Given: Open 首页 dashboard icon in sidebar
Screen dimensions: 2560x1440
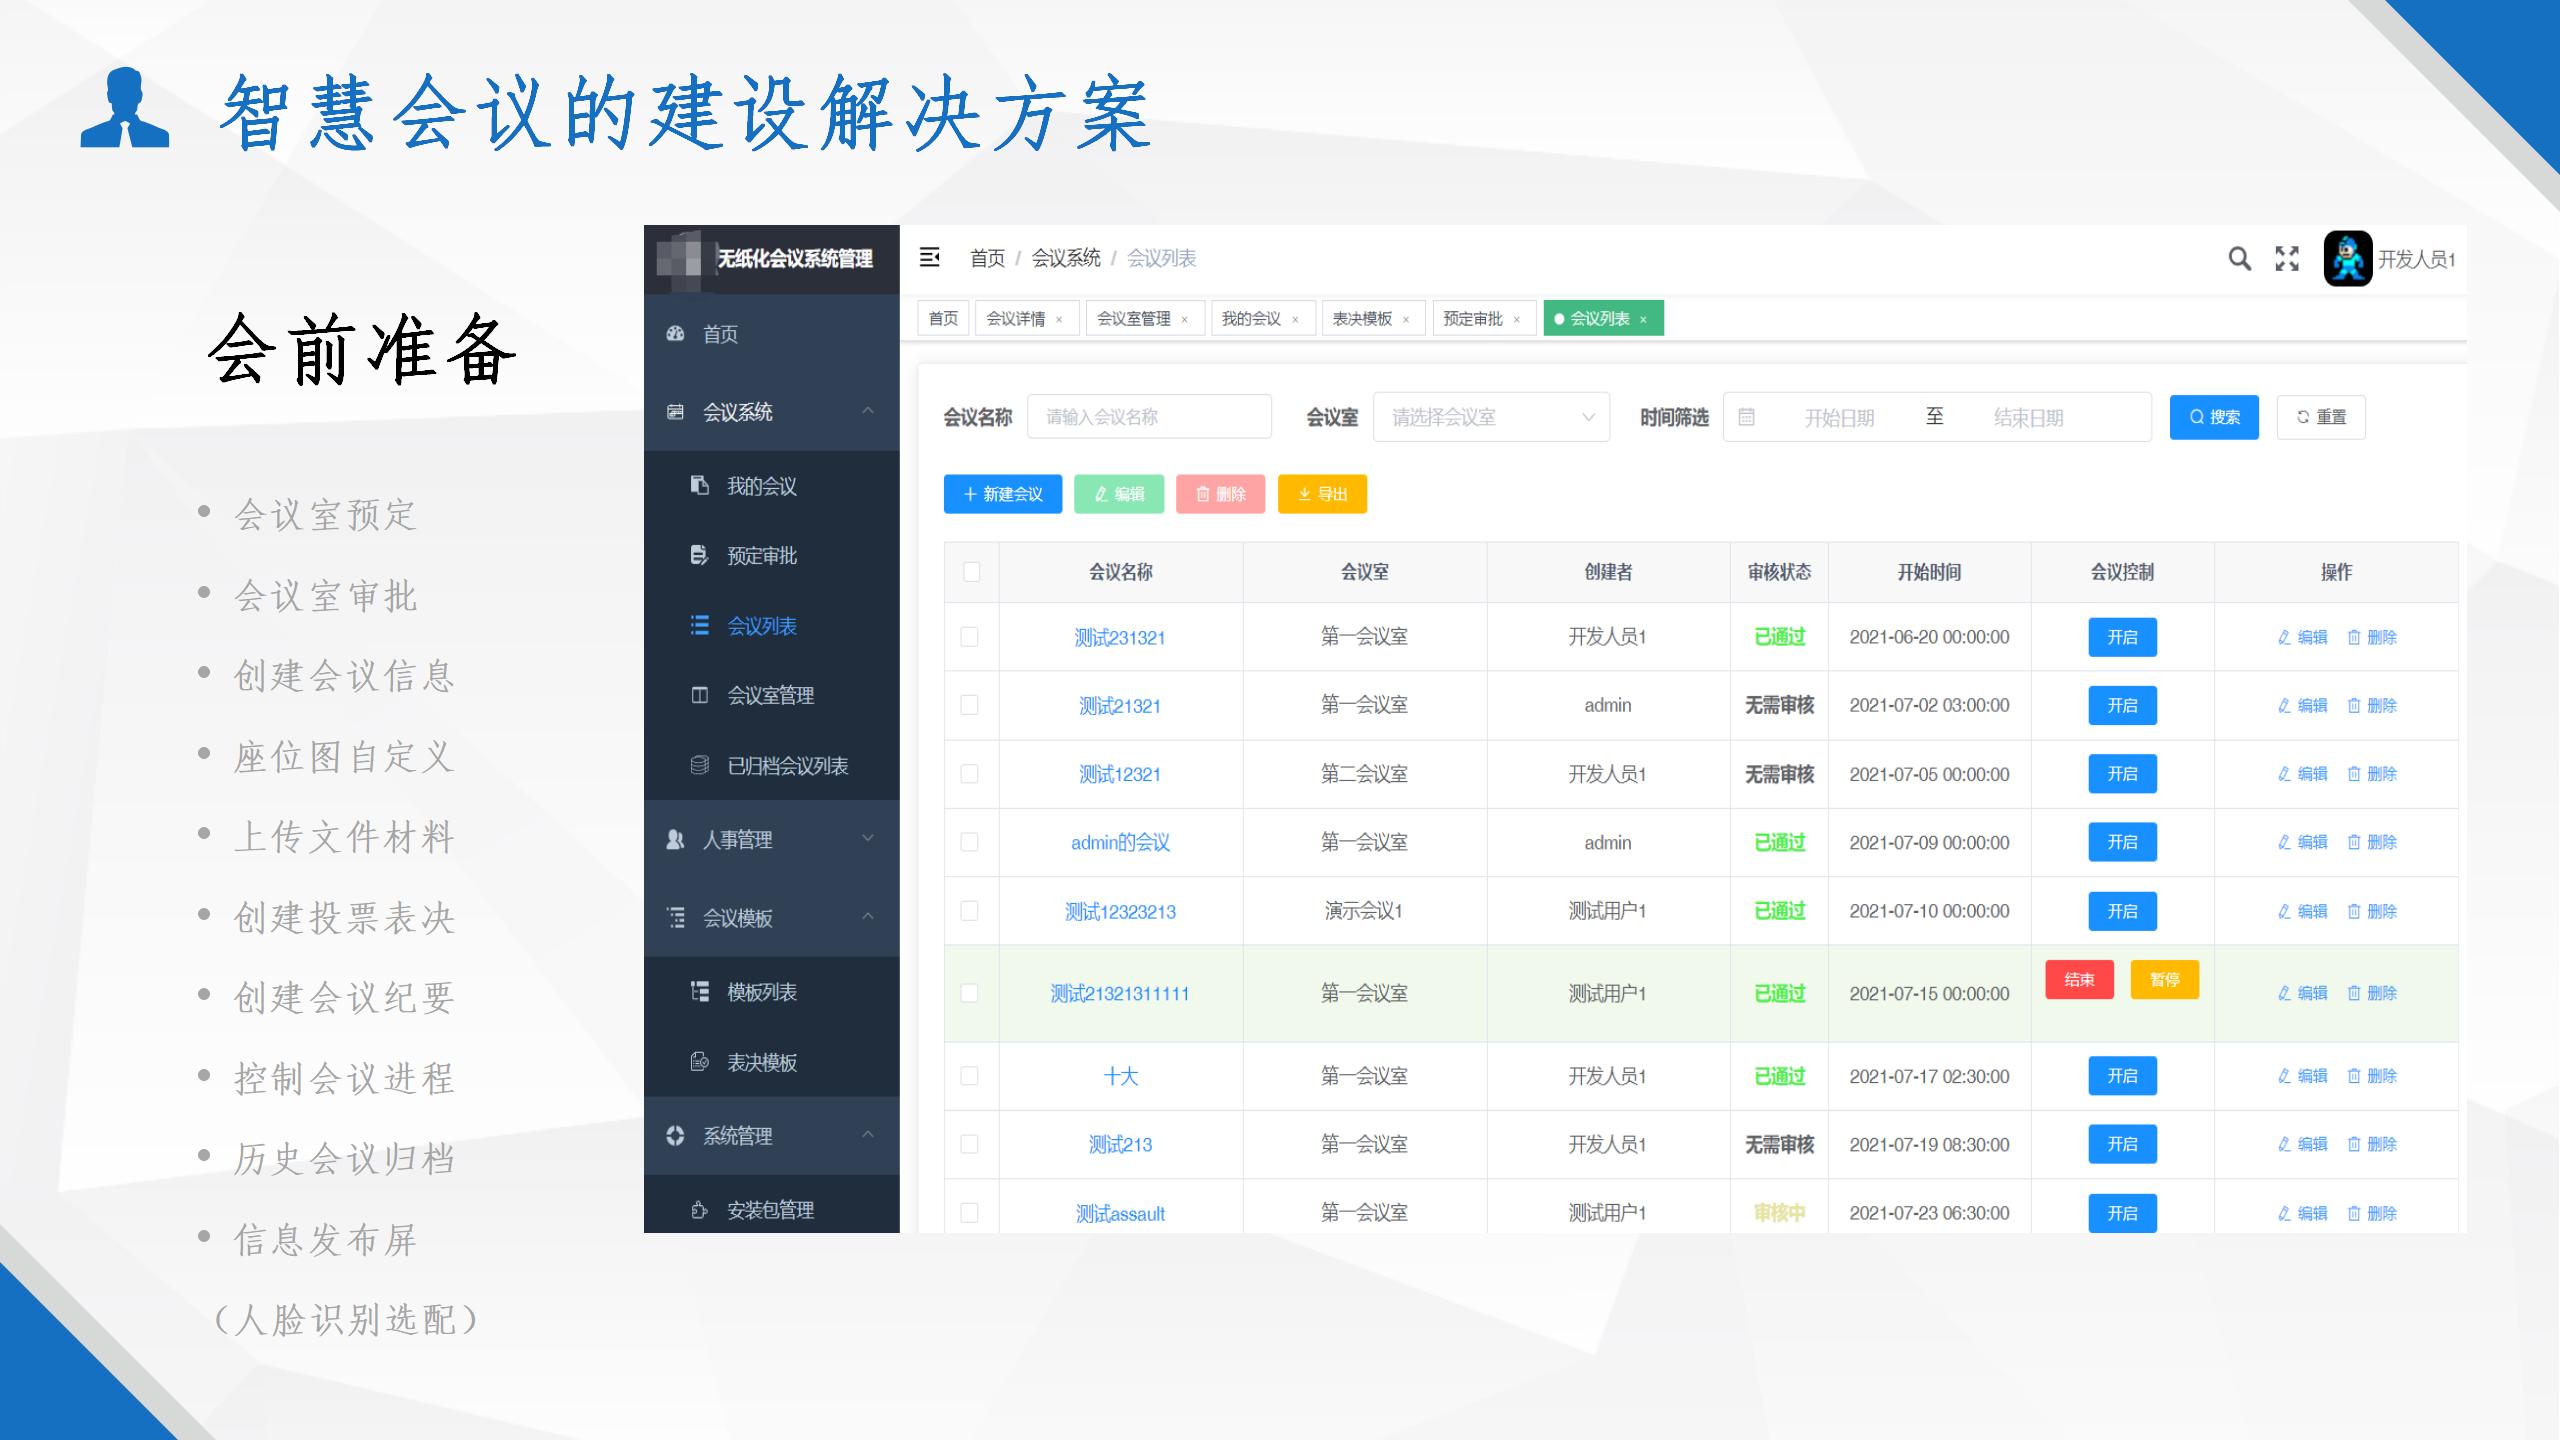Looking at the screenshot, I should point(676,334).
